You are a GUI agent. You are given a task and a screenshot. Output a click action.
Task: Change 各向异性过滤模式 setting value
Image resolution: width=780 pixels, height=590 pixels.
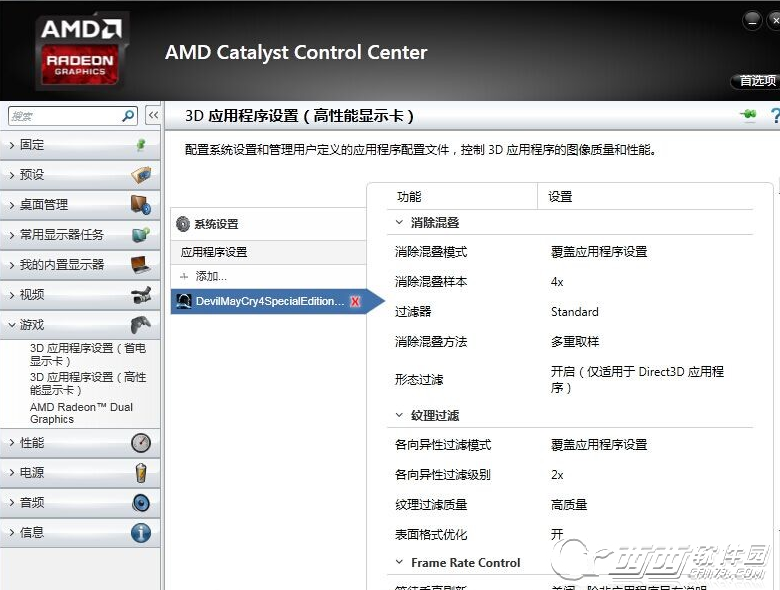point(599,445)
